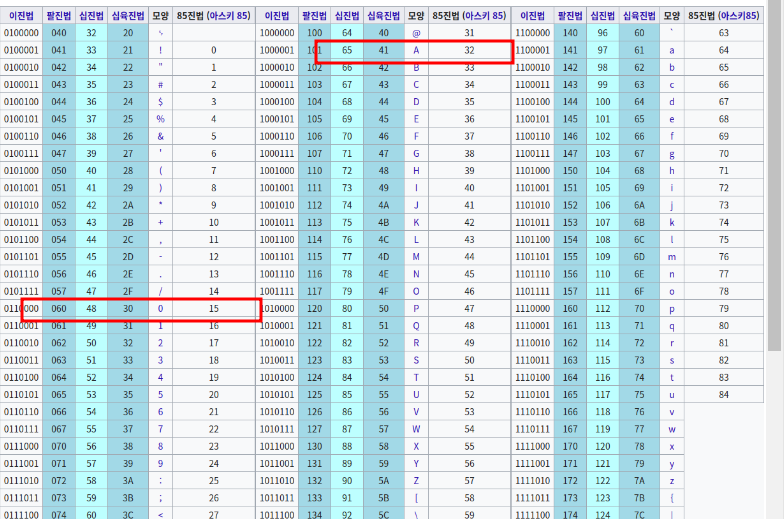This screenshot has height=519, width=784.
Task: Open lowercase t link in row 1110100
Action: (x=672, y=378)
